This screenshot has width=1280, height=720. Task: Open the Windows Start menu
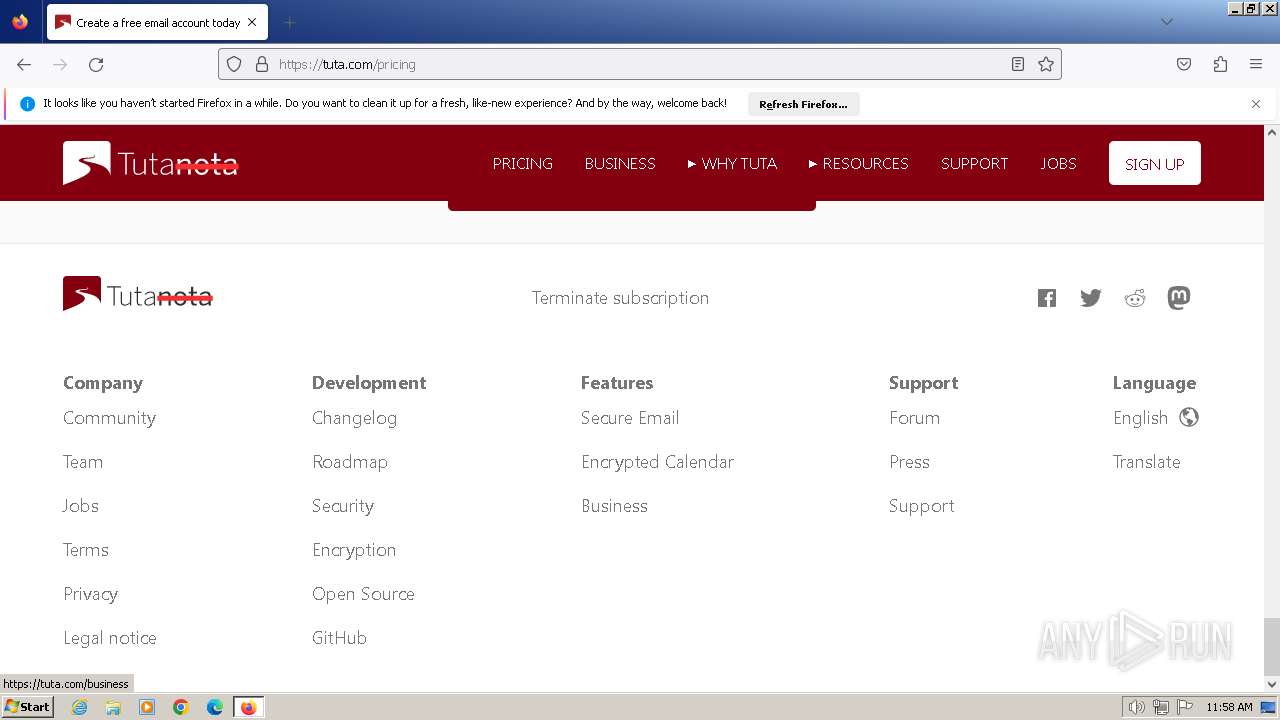27,707
